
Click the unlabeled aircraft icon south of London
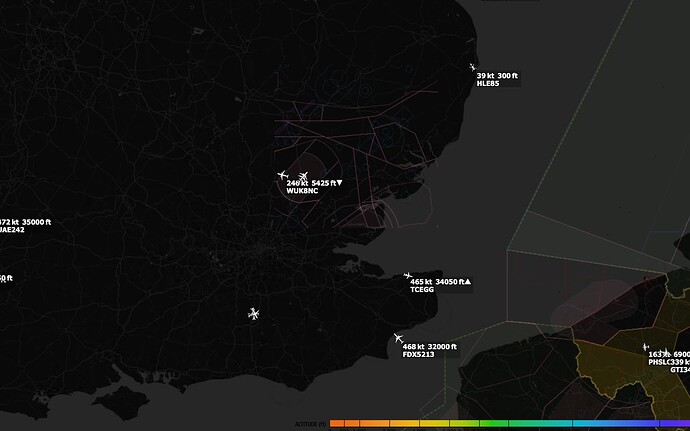click(x=253, y=313)
